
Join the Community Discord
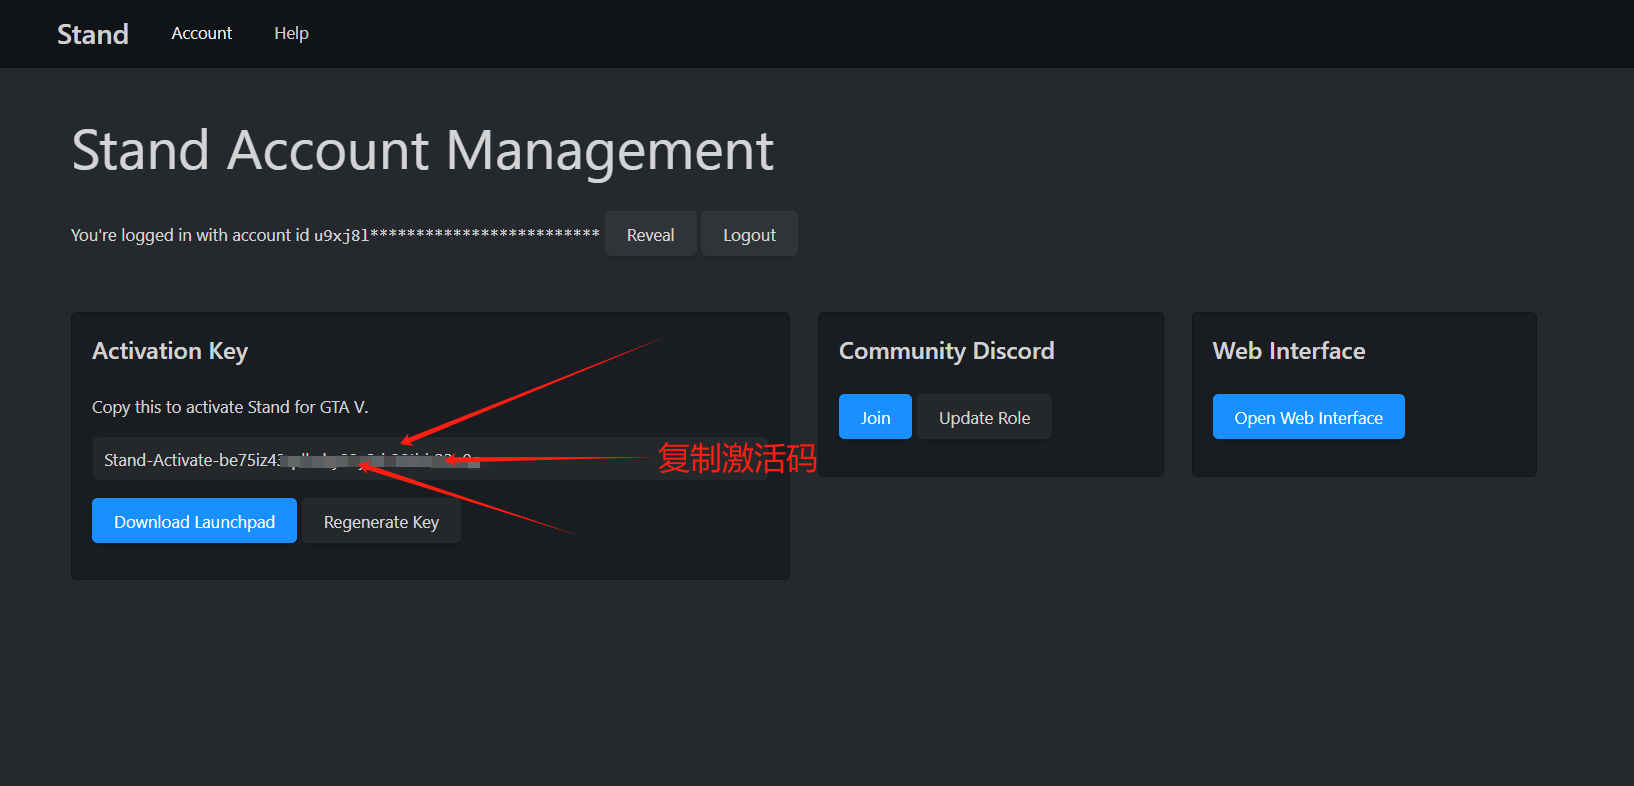click(875, 417)
